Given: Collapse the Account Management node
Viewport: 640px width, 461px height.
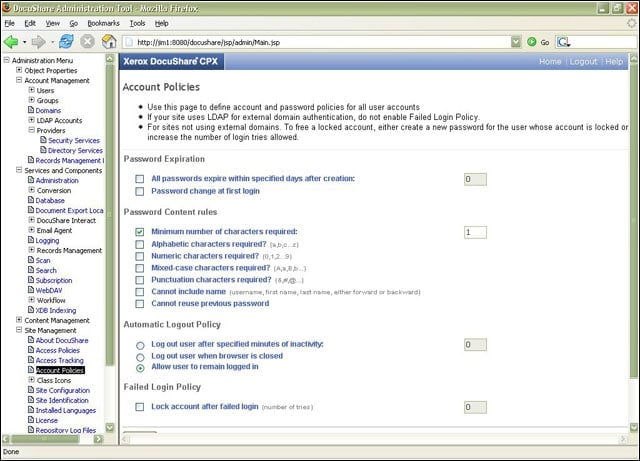Looking at the screenshot, I should (x=19, y=80).
